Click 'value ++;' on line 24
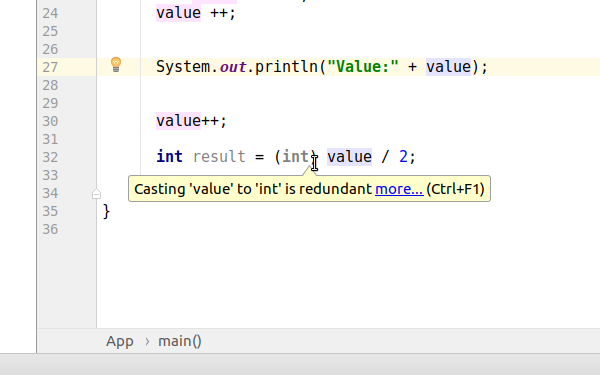Viewport: 600px width, 375px height. [x=196, y=13]
